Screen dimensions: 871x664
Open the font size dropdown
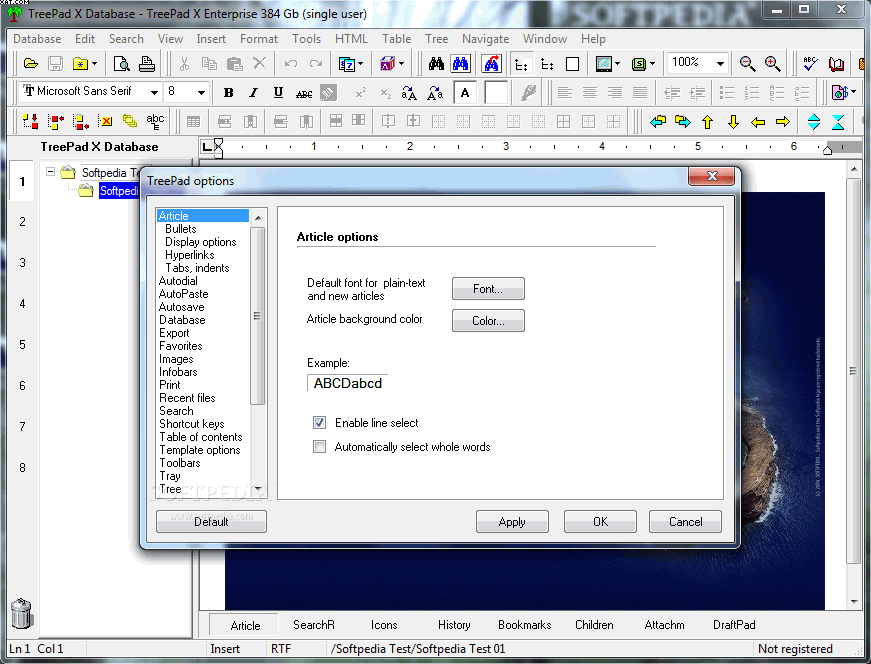pos(201,92)
